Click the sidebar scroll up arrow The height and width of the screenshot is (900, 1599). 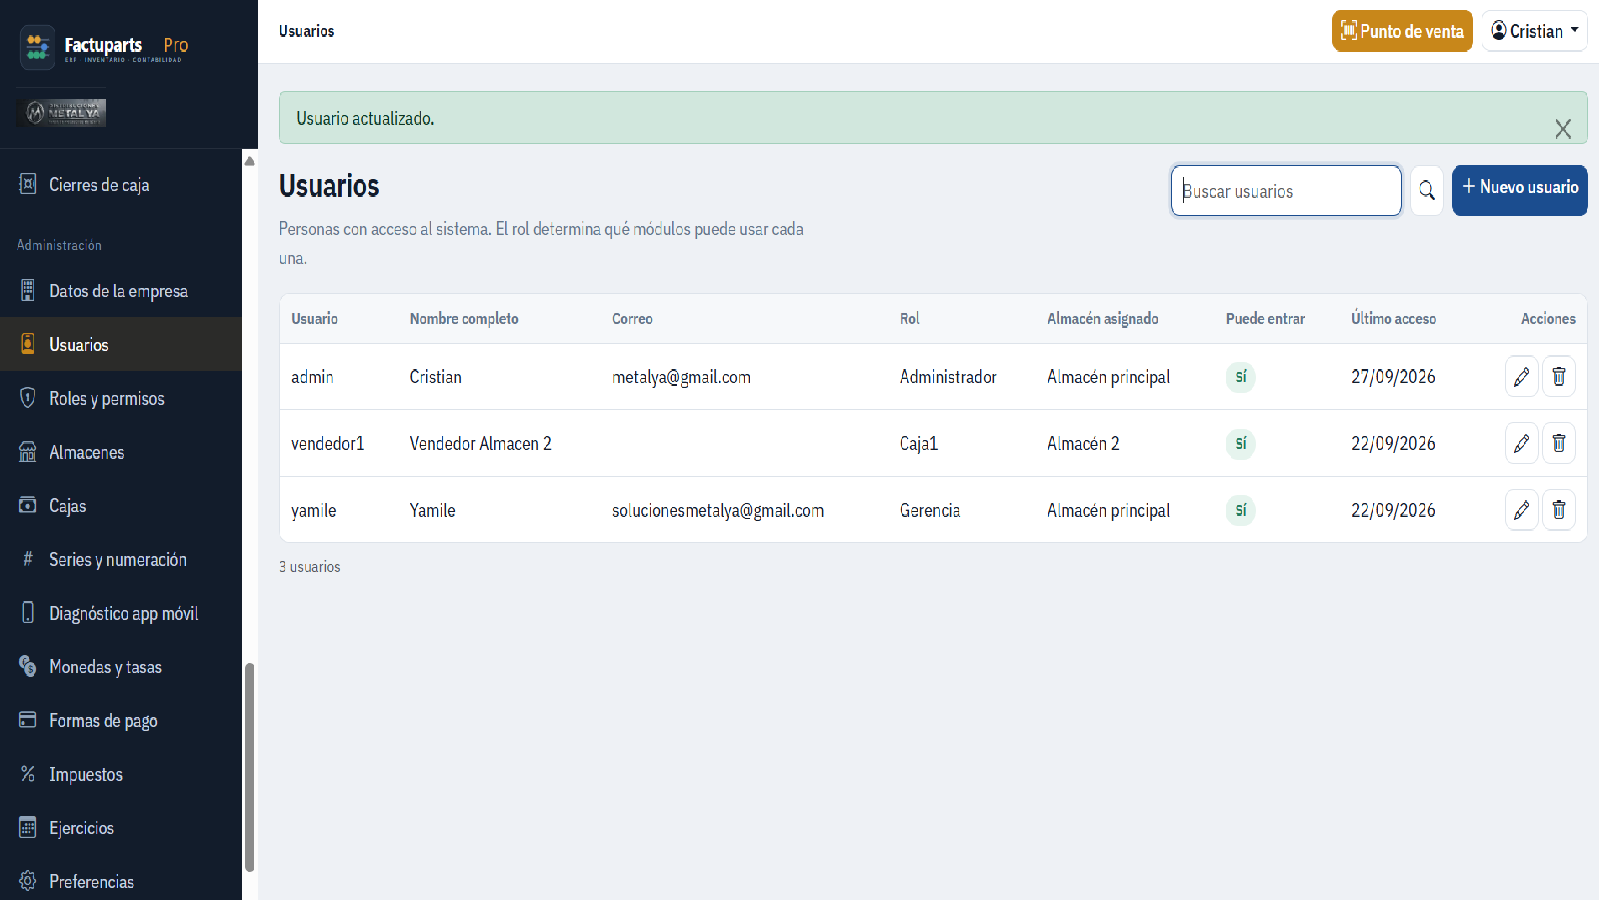click(250, 161)
